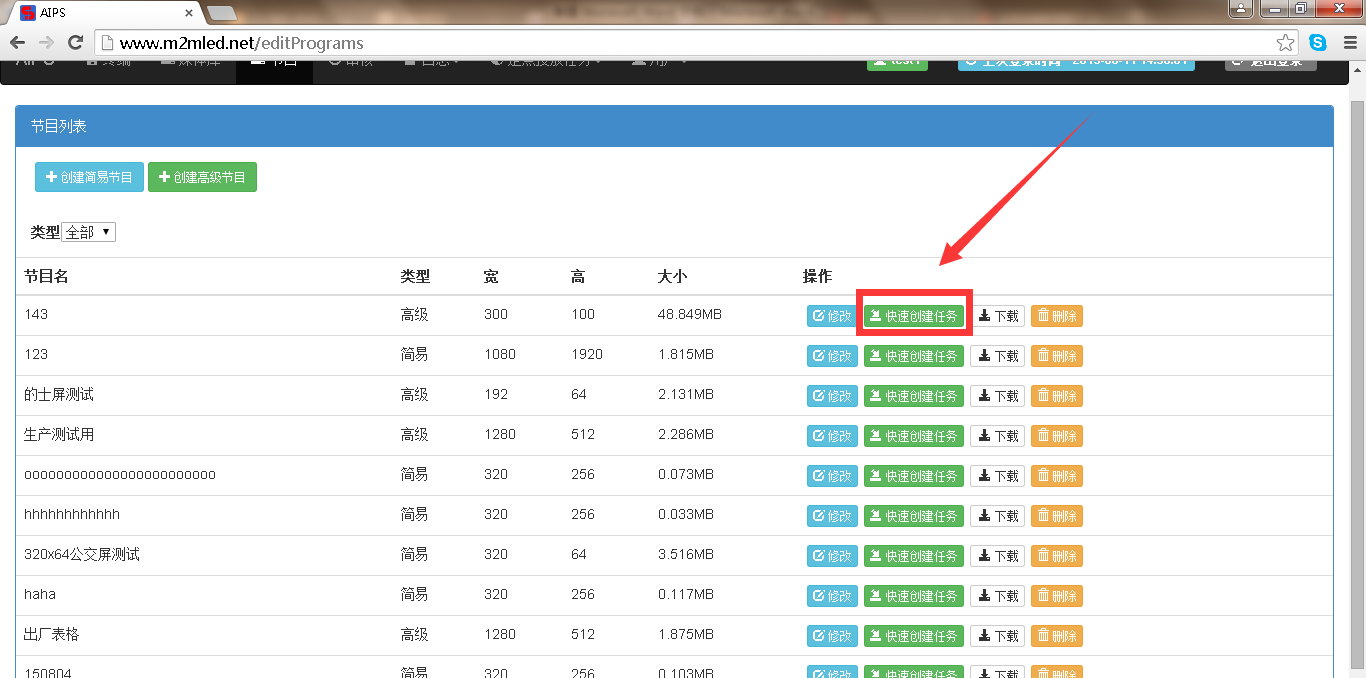Delete the 出厂表格 program

coord(1057,636)
